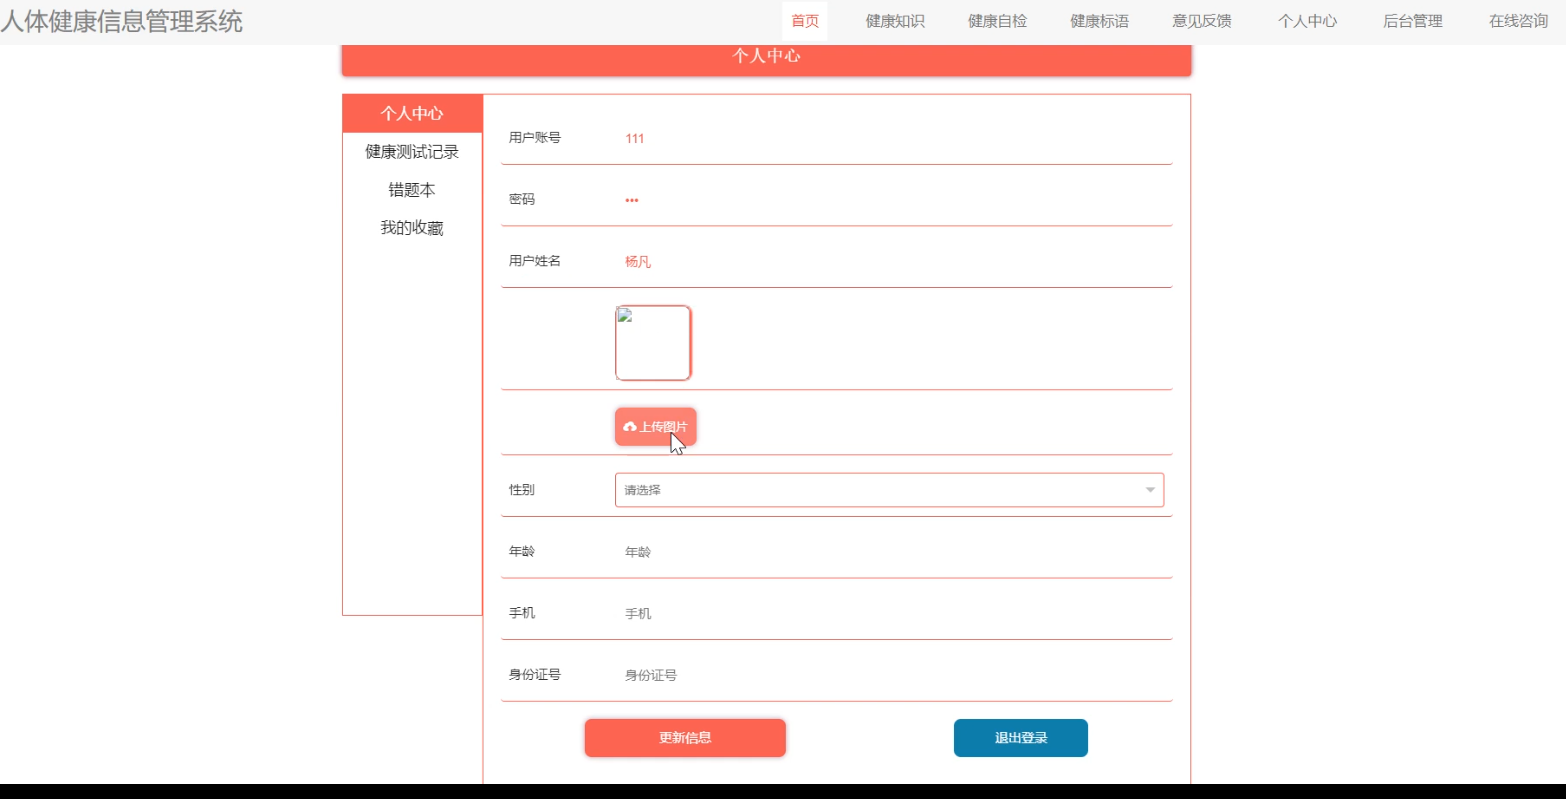1566x799 pixels.
Task: Click the 身份证号 input field
Action: pos(890,676)
